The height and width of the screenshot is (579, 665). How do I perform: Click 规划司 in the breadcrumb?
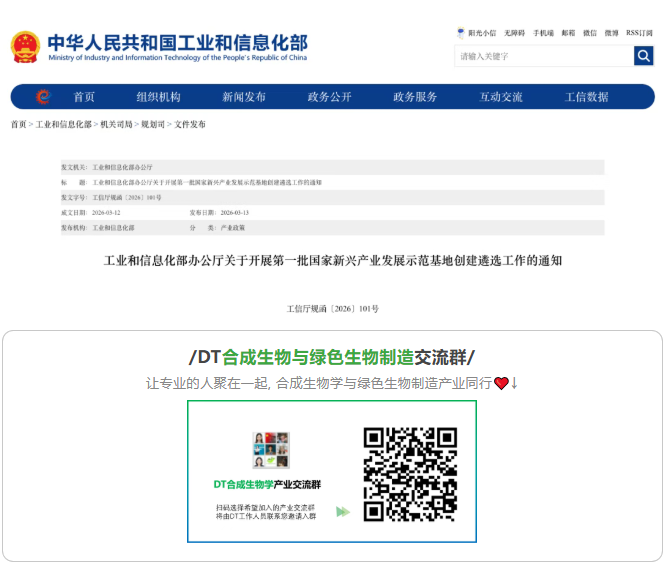153,125
